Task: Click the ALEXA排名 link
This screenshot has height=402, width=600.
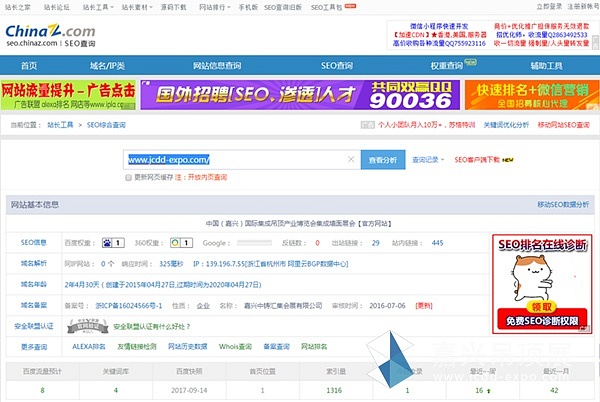Action: pos(89,347)
